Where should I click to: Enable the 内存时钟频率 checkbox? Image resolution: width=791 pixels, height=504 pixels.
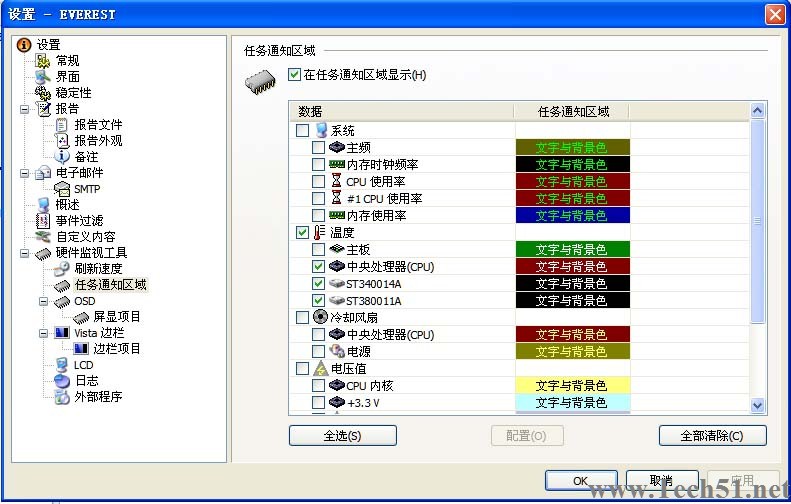coord(318,164)
